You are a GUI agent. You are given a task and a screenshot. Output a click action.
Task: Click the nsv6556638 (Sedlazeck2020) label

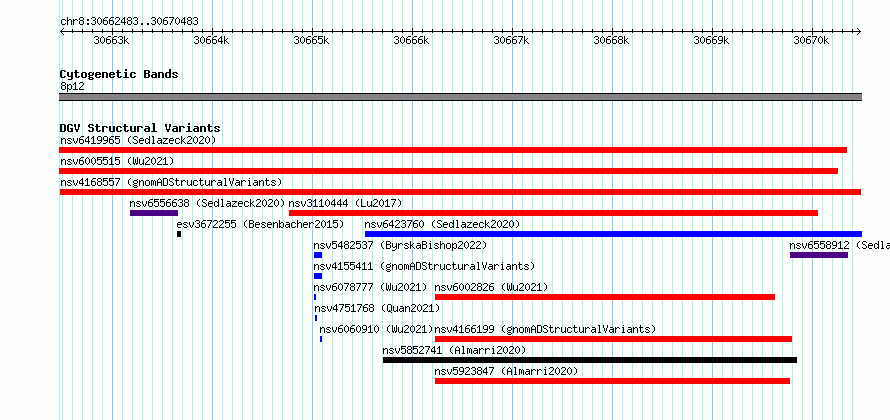pyautogui.click(x=207, y=203)
